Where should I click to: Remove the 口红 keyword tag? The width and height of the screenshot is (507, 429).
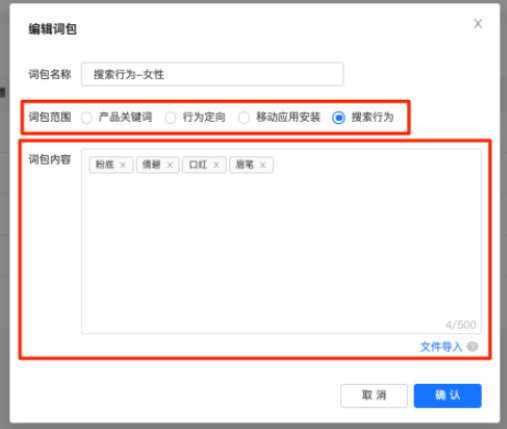click(x=216, y=165)
